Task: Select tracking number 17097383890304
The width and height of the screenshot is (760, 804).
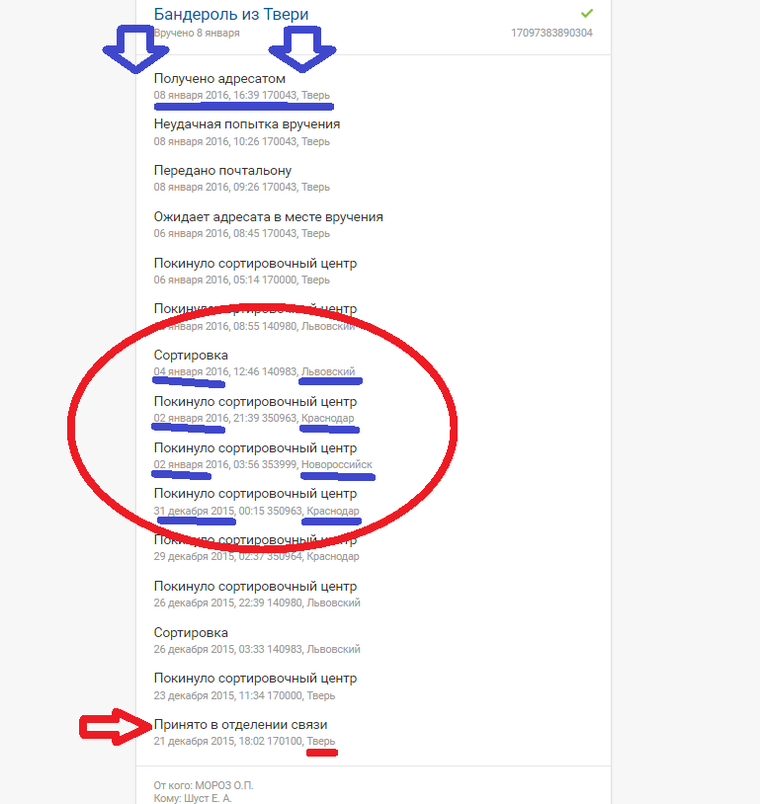Action: point(552,33)
